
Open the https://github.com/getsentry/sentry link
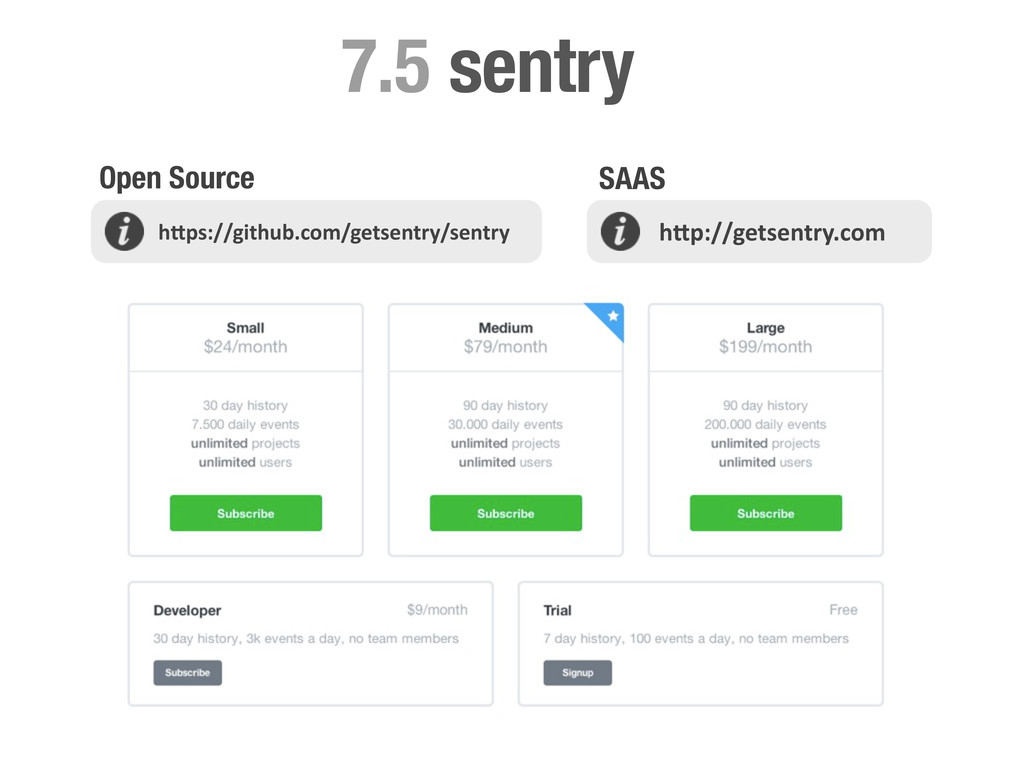pyautogui.click(x=334, y=232)
